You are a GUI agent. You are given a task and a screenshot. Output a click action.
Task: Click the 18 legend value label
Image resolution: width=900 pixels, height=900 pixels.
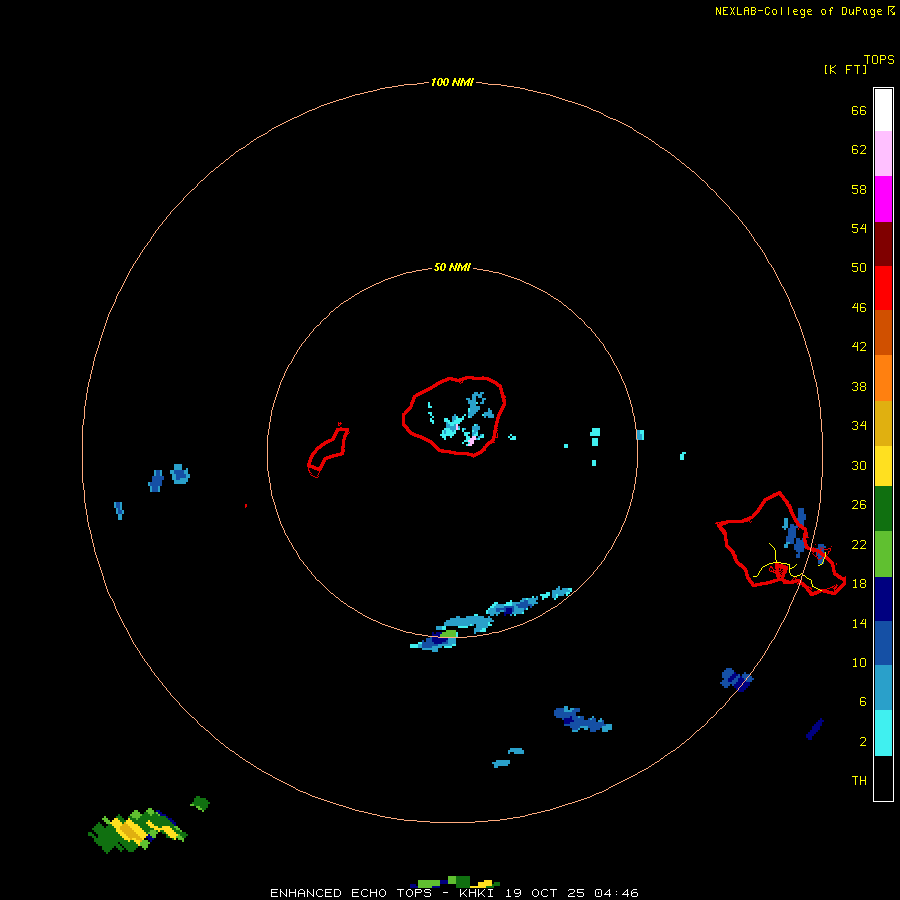coord(859,584)
